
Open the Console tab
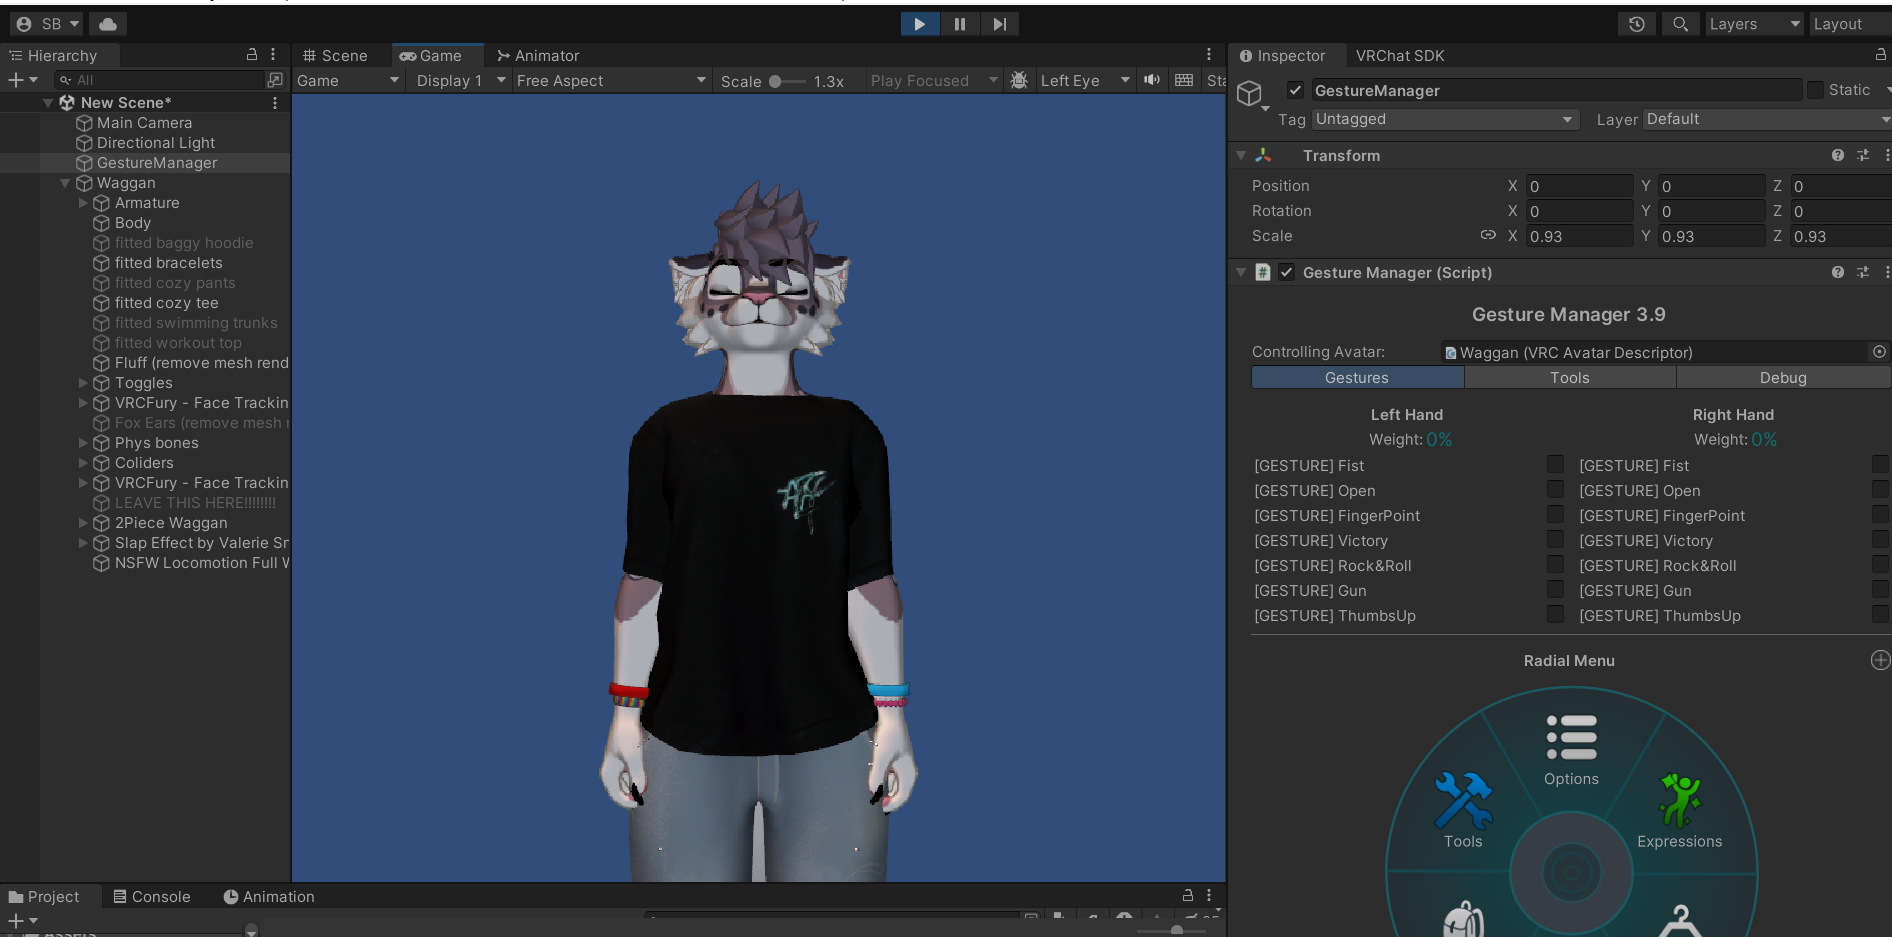(x=152, y=897)
